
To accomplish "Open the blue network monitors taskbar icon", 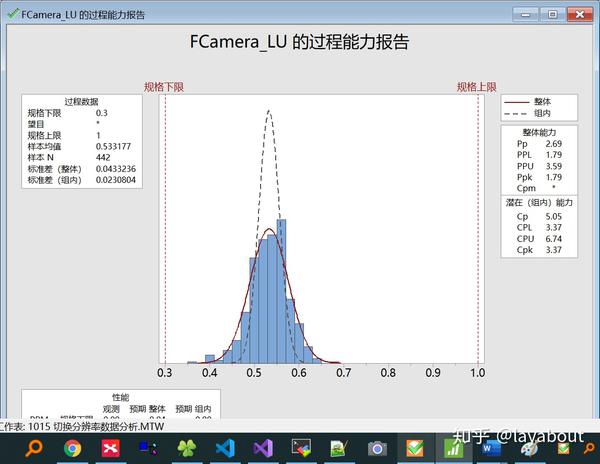I will (x=148, y=448).
